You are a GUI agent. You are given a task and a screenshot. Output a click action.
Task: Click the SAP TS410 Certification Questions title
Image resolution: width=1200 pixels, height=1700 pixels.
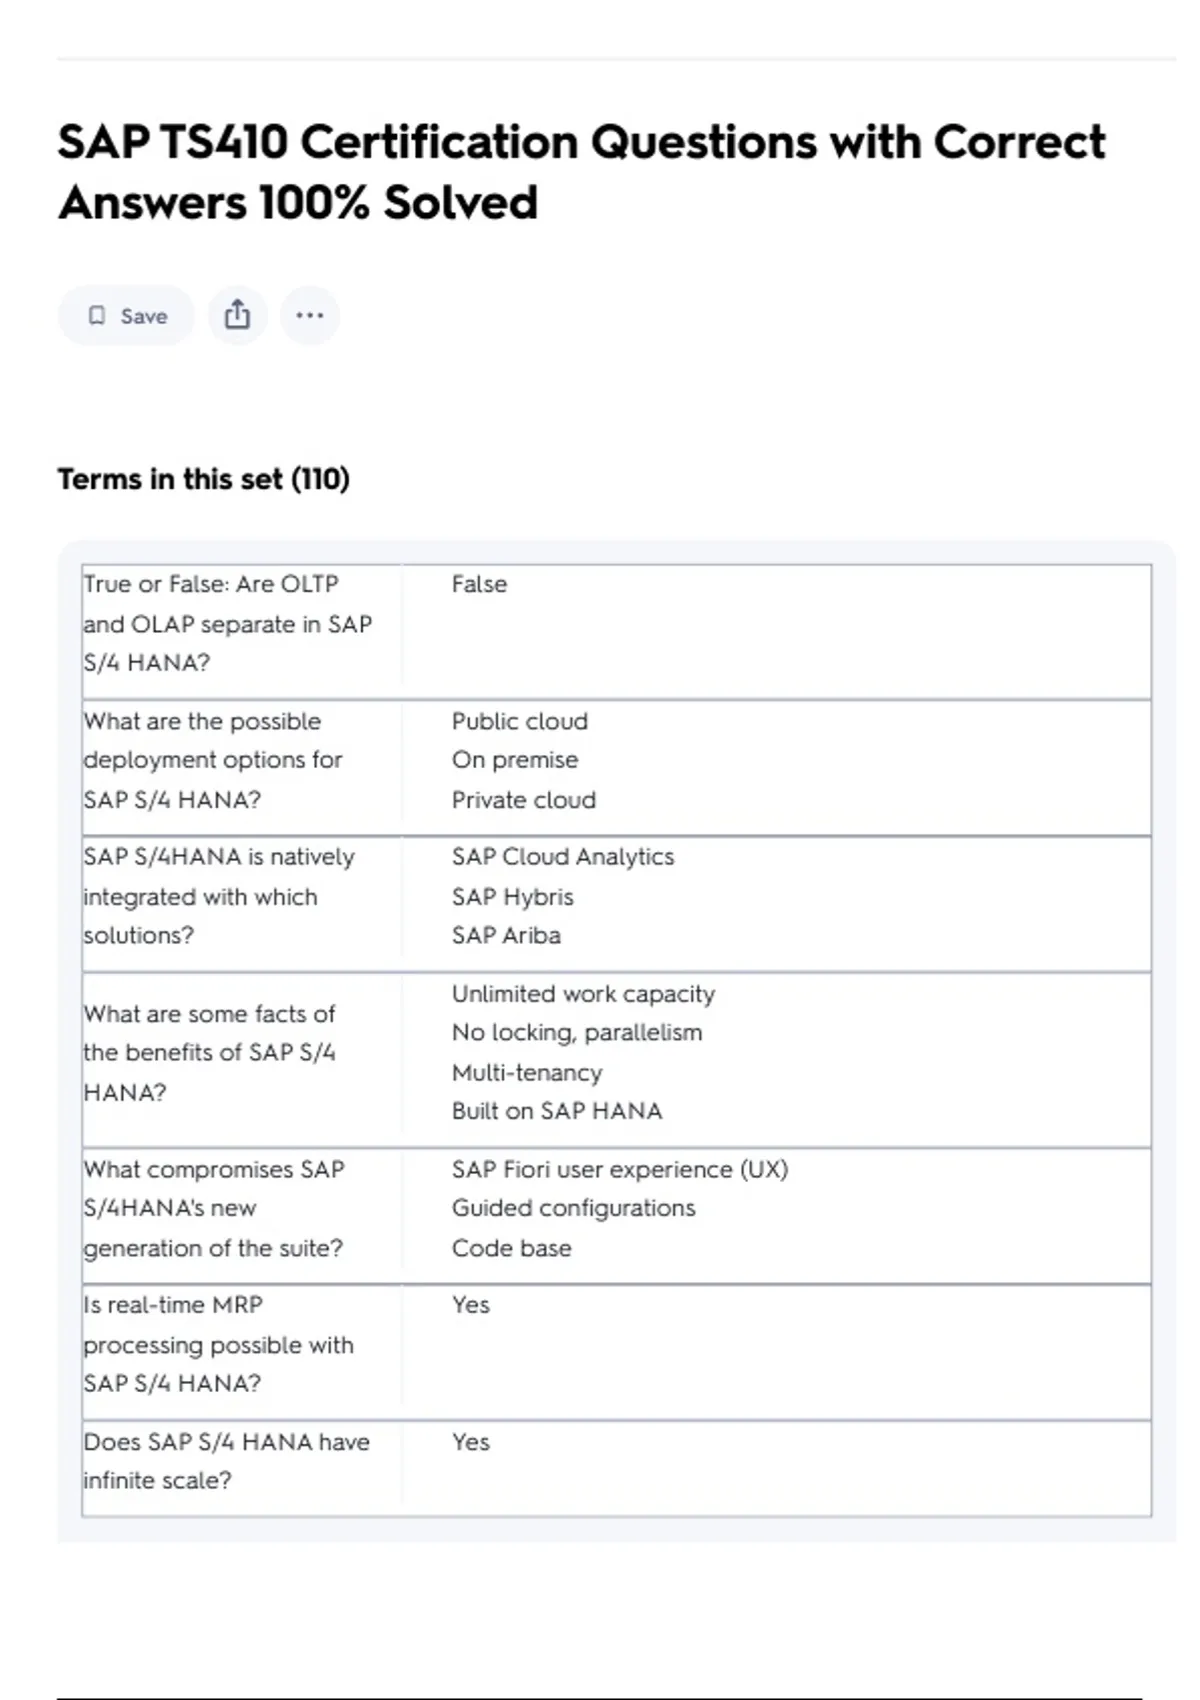tap(581, 172)
